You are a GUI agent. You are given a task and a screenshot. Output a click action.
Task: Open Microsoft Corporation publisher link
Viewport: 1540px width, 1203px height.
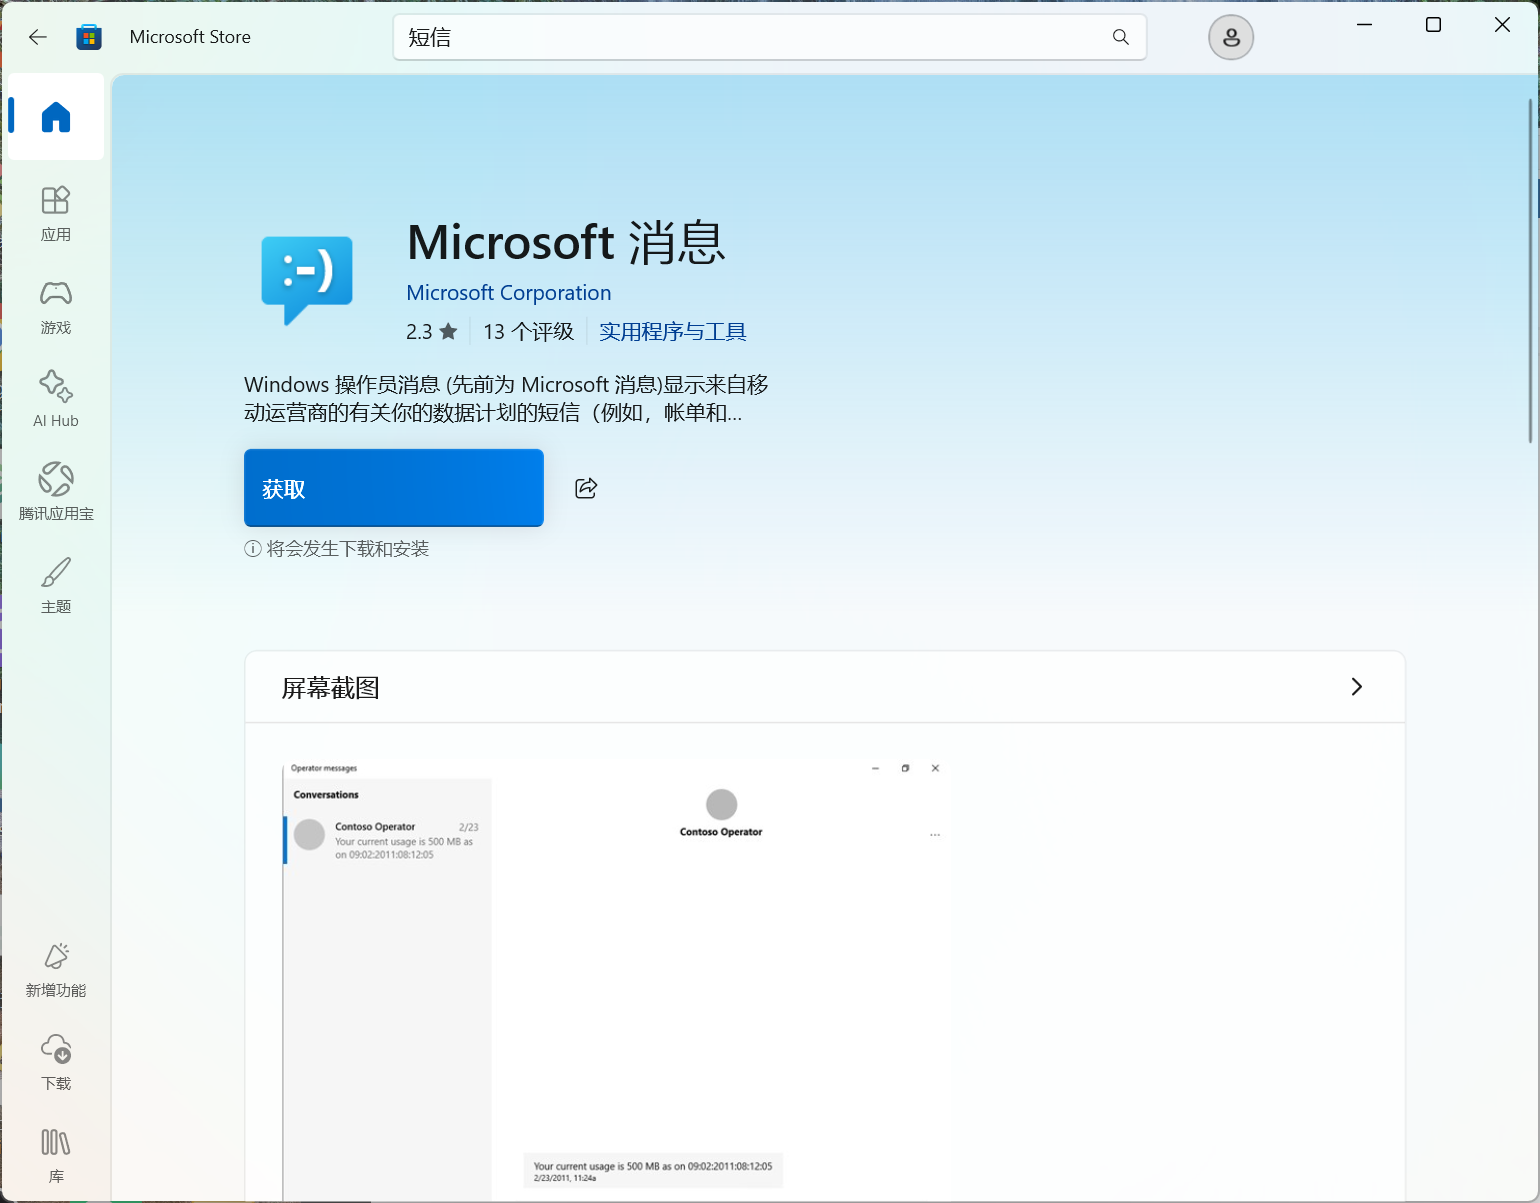click(508, 293)
